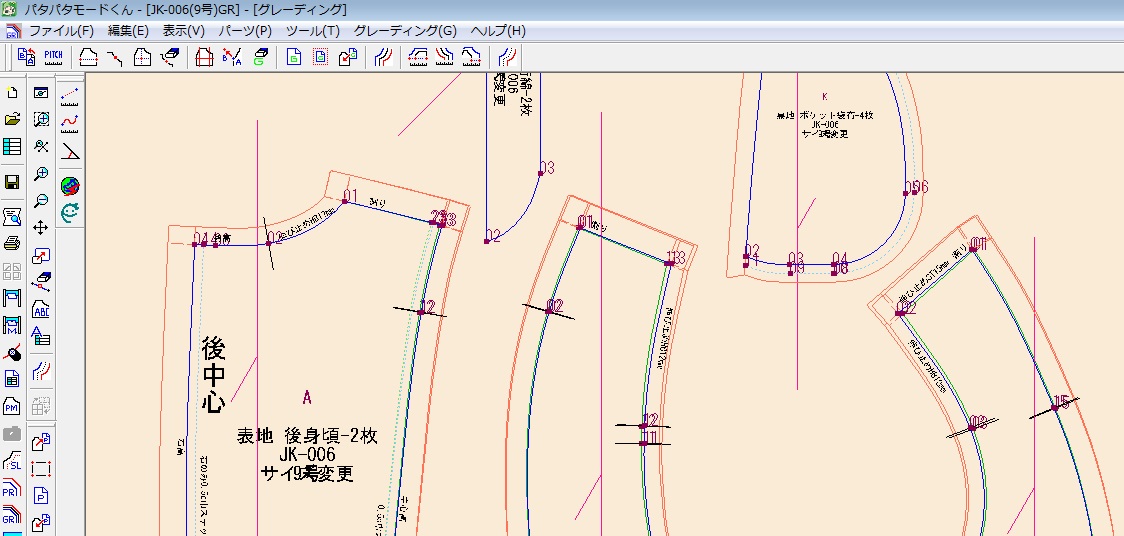This screenshot has height=536, width=1124.
Task: Click the PM mode icon
Action: 13,406
